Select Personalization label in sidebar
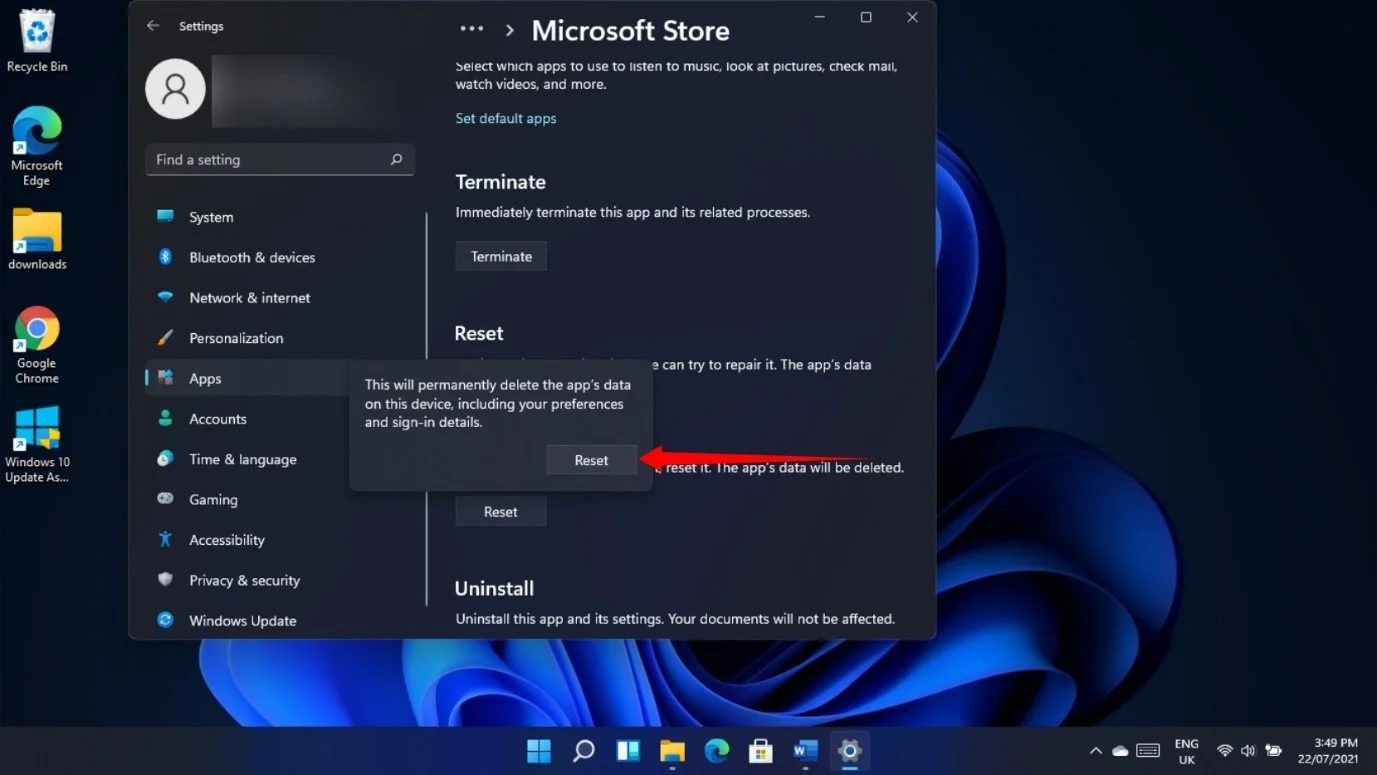The image size is (1377, 775). pyautogui.click(x=236, y=338)
